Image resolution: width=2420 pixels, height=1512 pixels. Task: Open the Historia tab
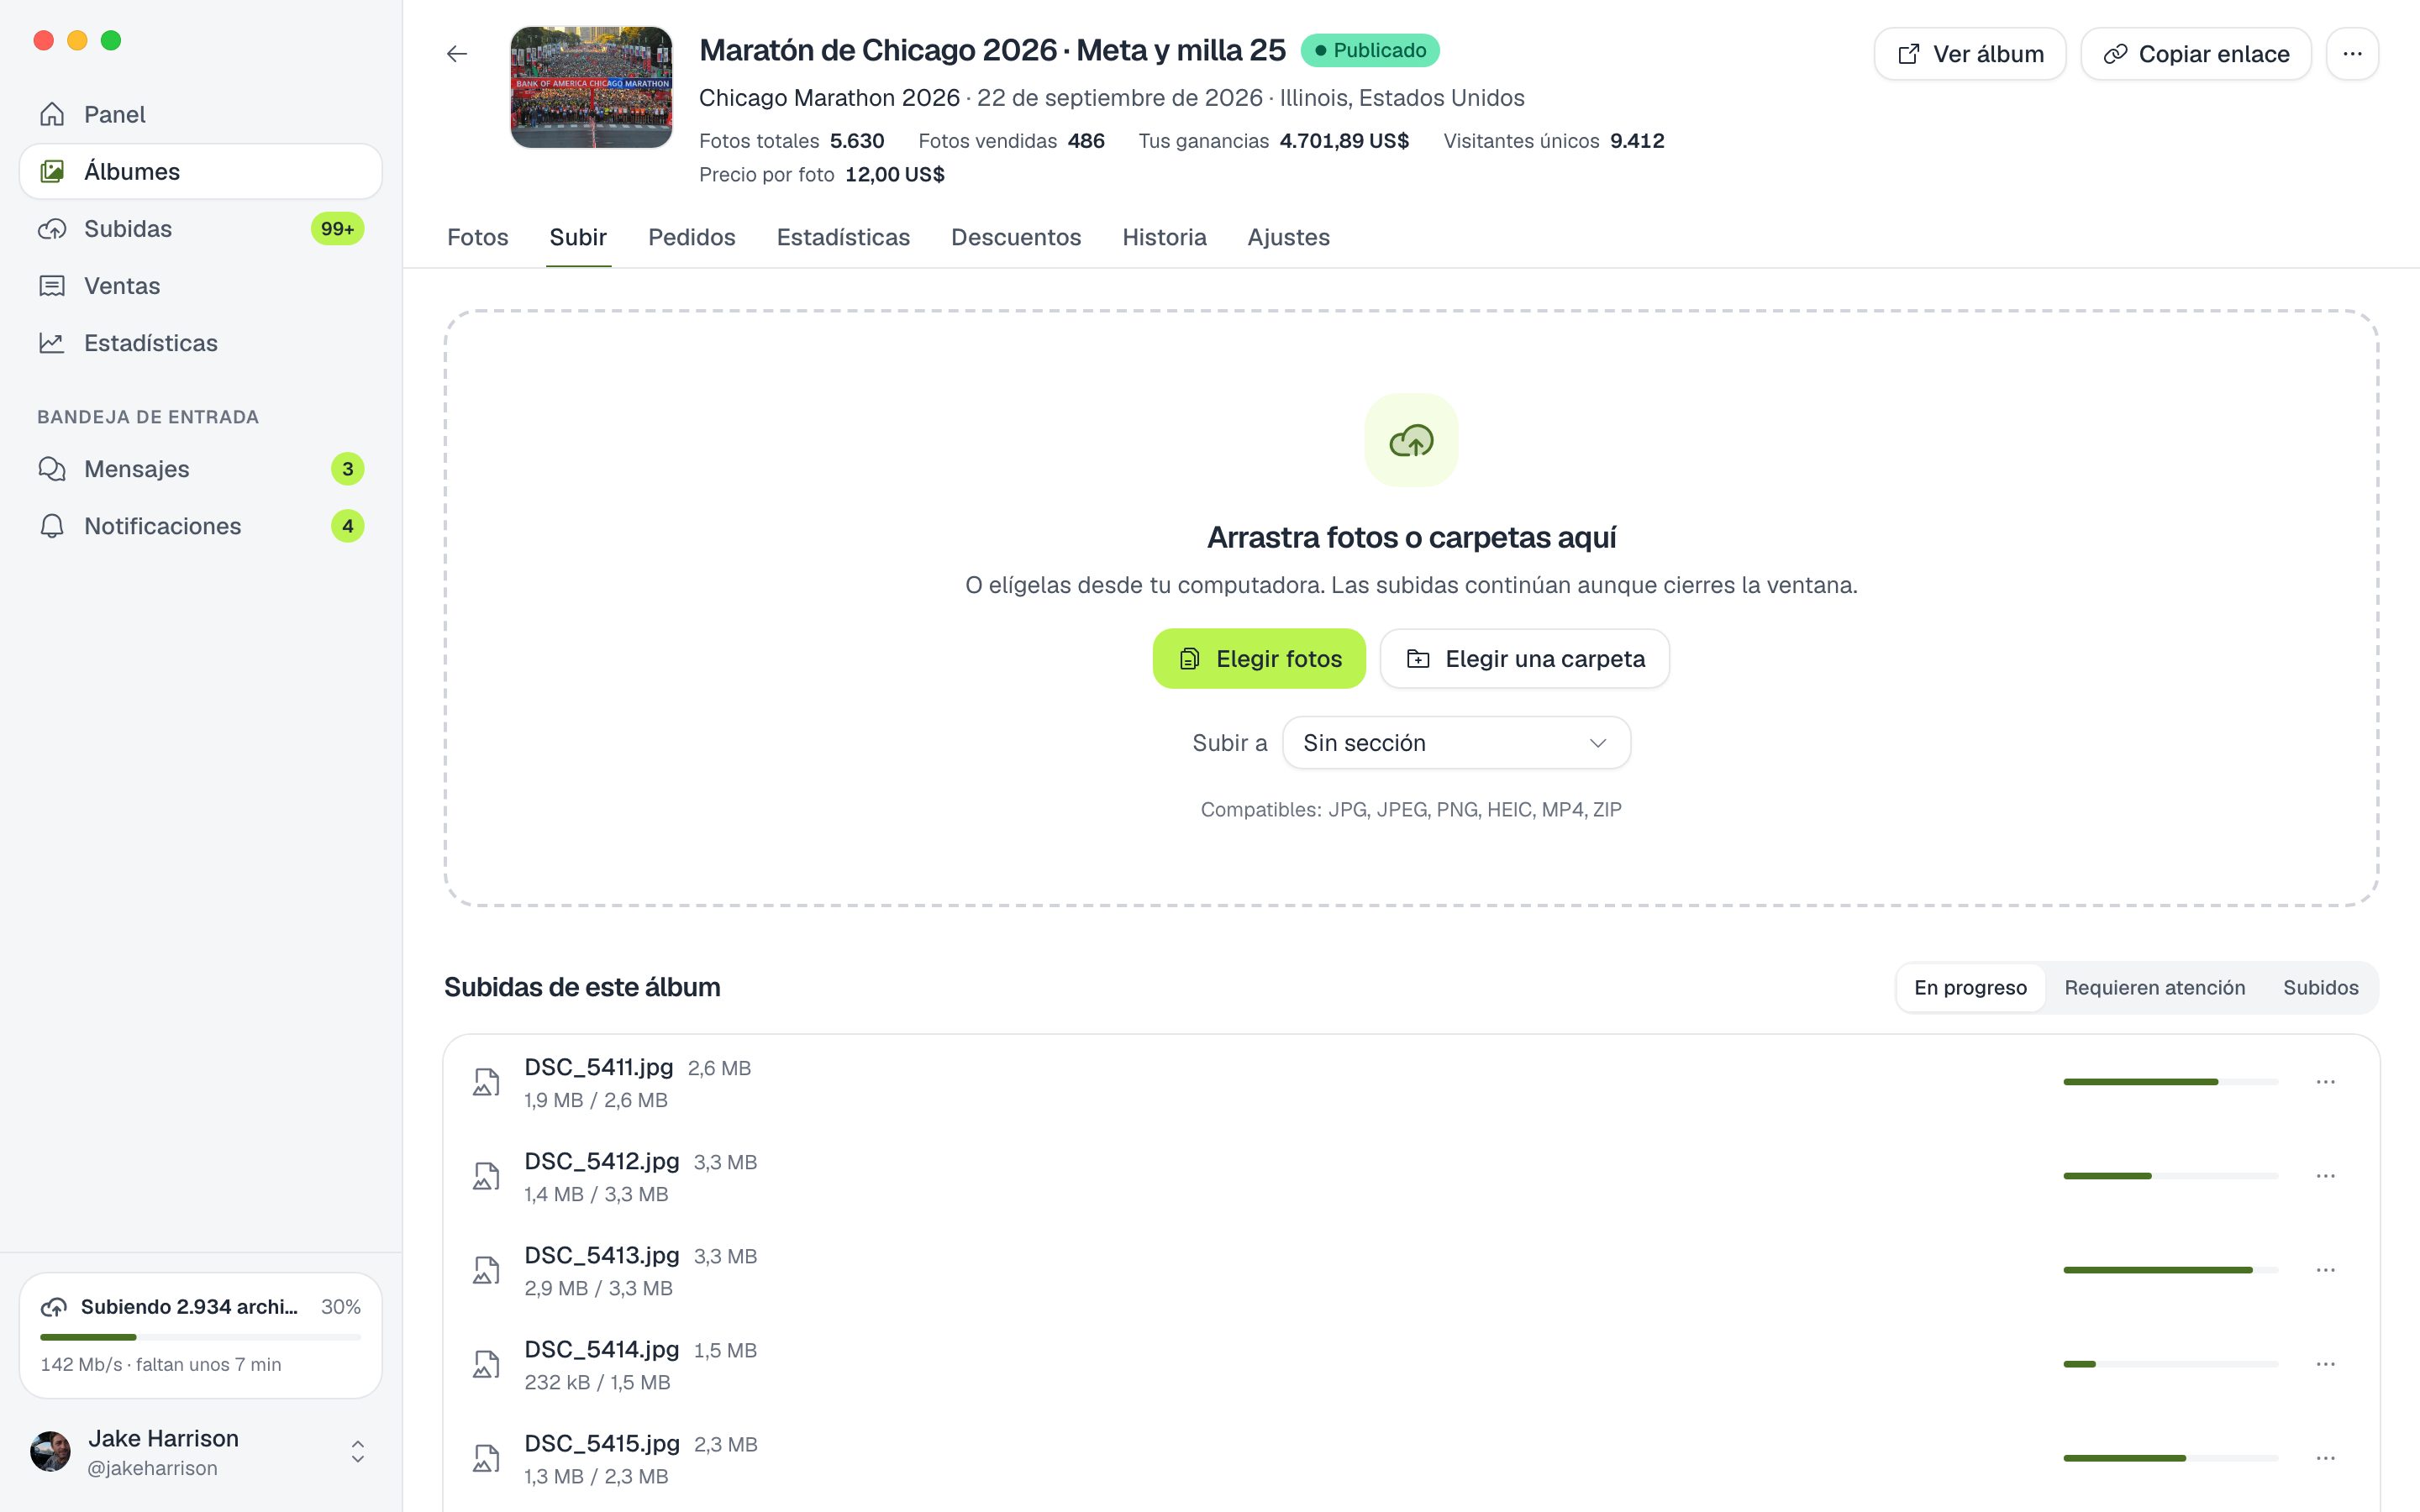point(1164,237)
